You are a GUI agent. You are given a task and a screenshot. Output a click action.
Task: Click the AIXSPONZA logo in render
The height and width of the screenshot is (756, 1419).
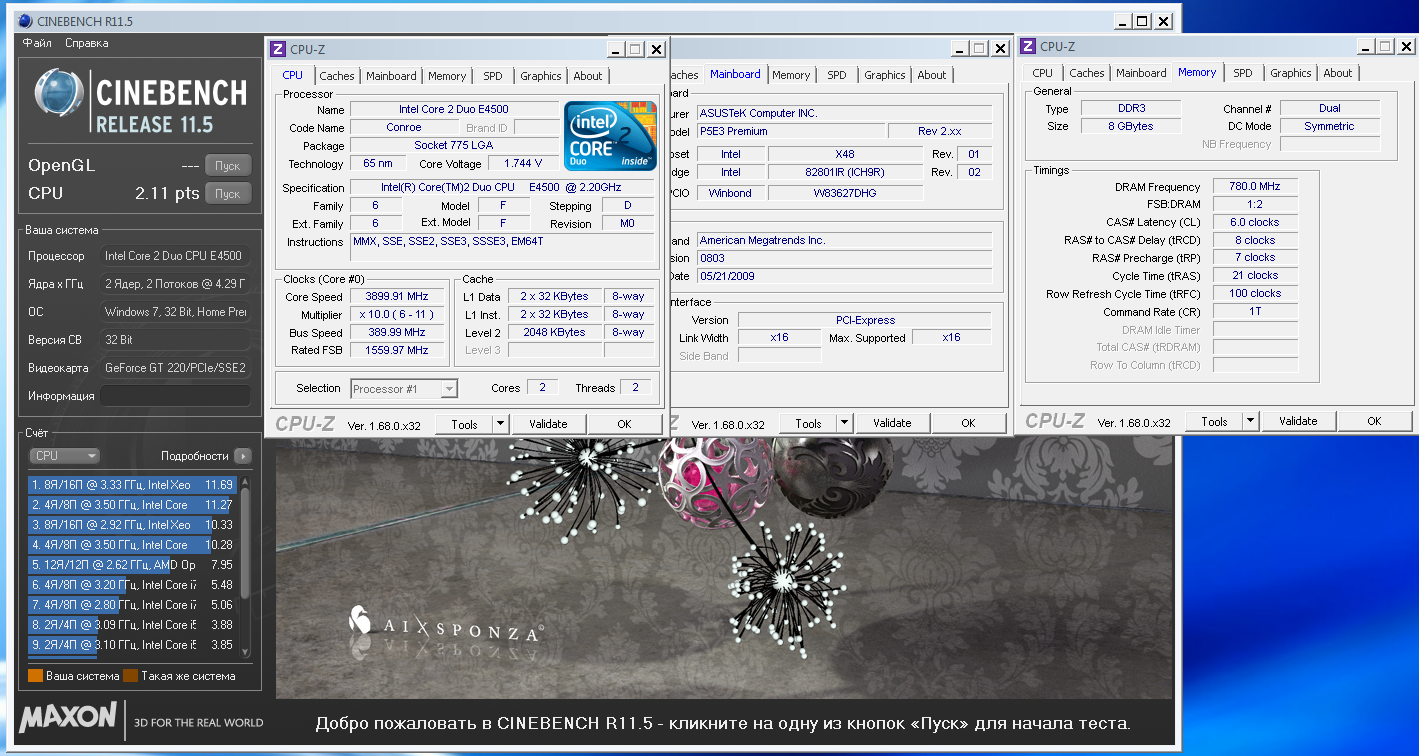coord(446,625)
